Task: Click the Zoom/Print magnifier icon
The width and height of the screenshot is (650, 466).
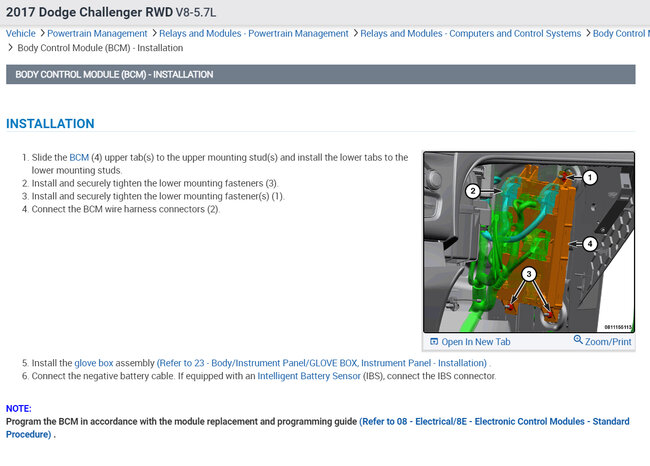Action: [578, 340]
